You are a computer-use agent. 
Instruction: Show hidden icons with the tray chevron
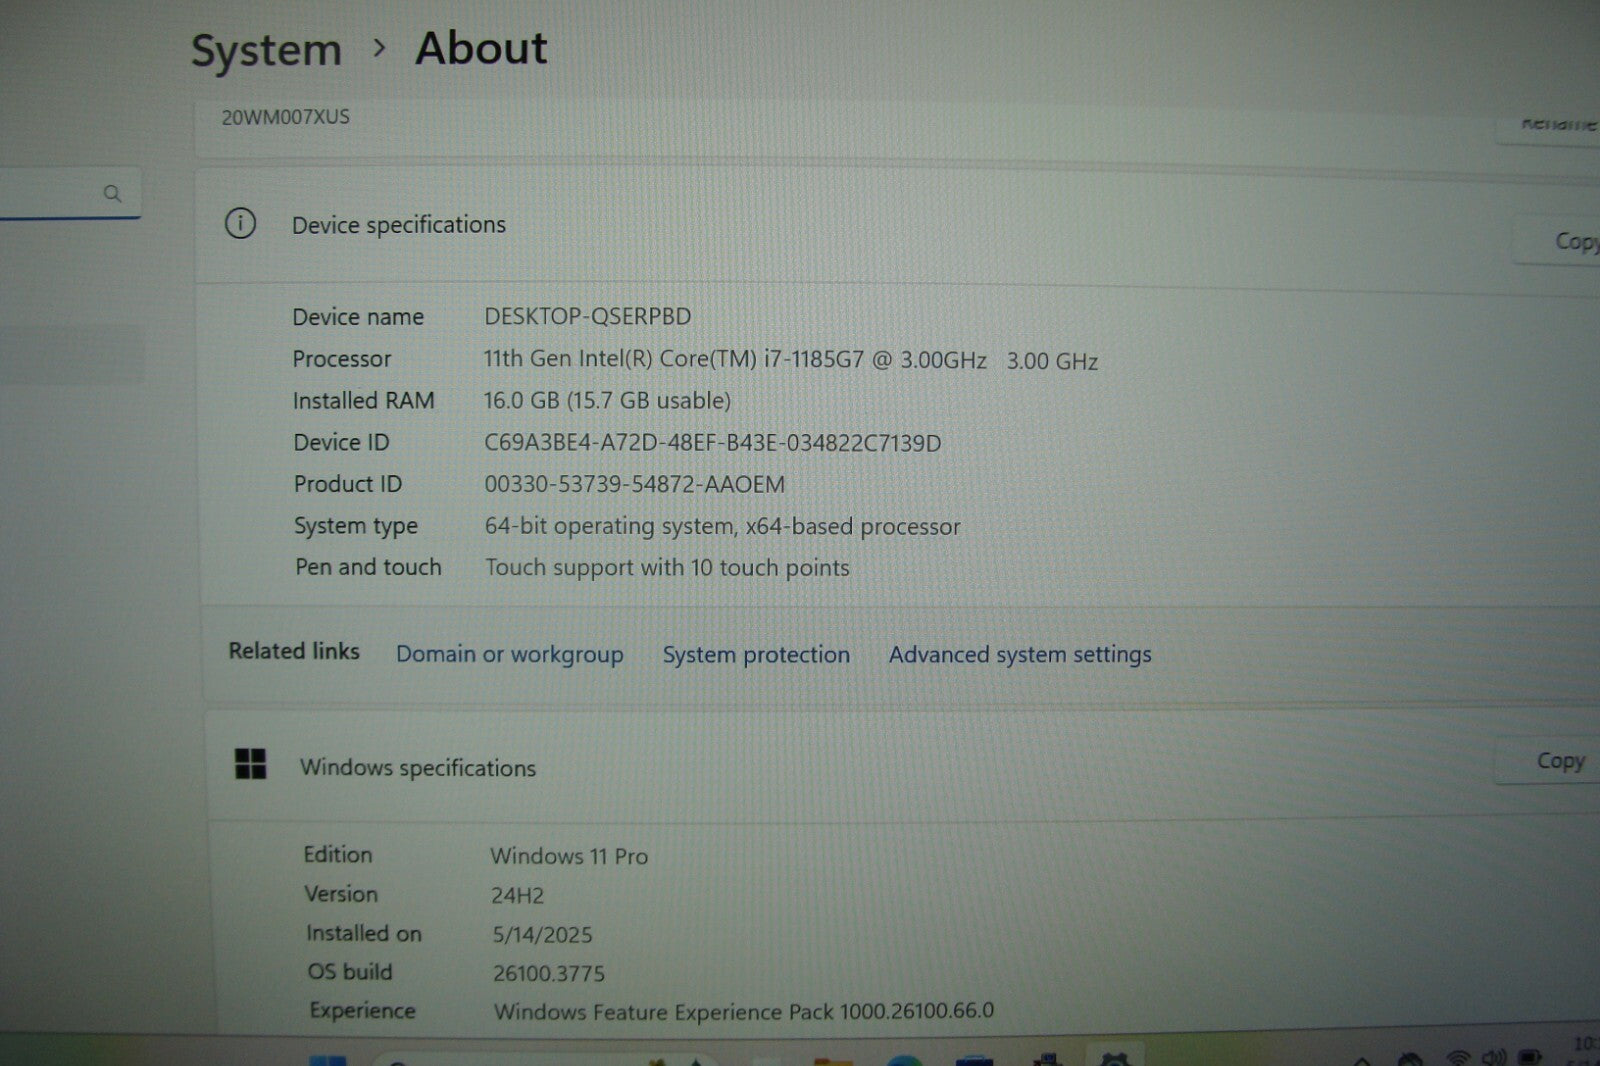pos(1362,1060)
